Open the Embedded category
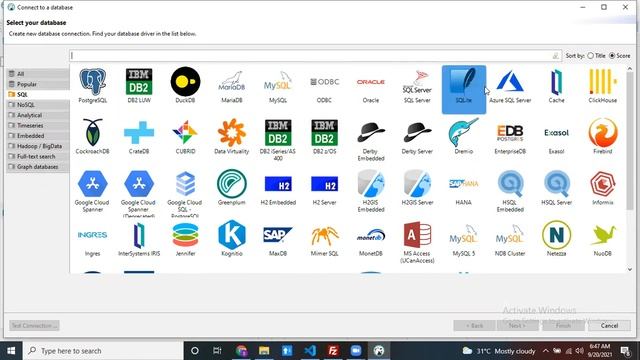Screen dimensions: 640x360 coord(38,136)
